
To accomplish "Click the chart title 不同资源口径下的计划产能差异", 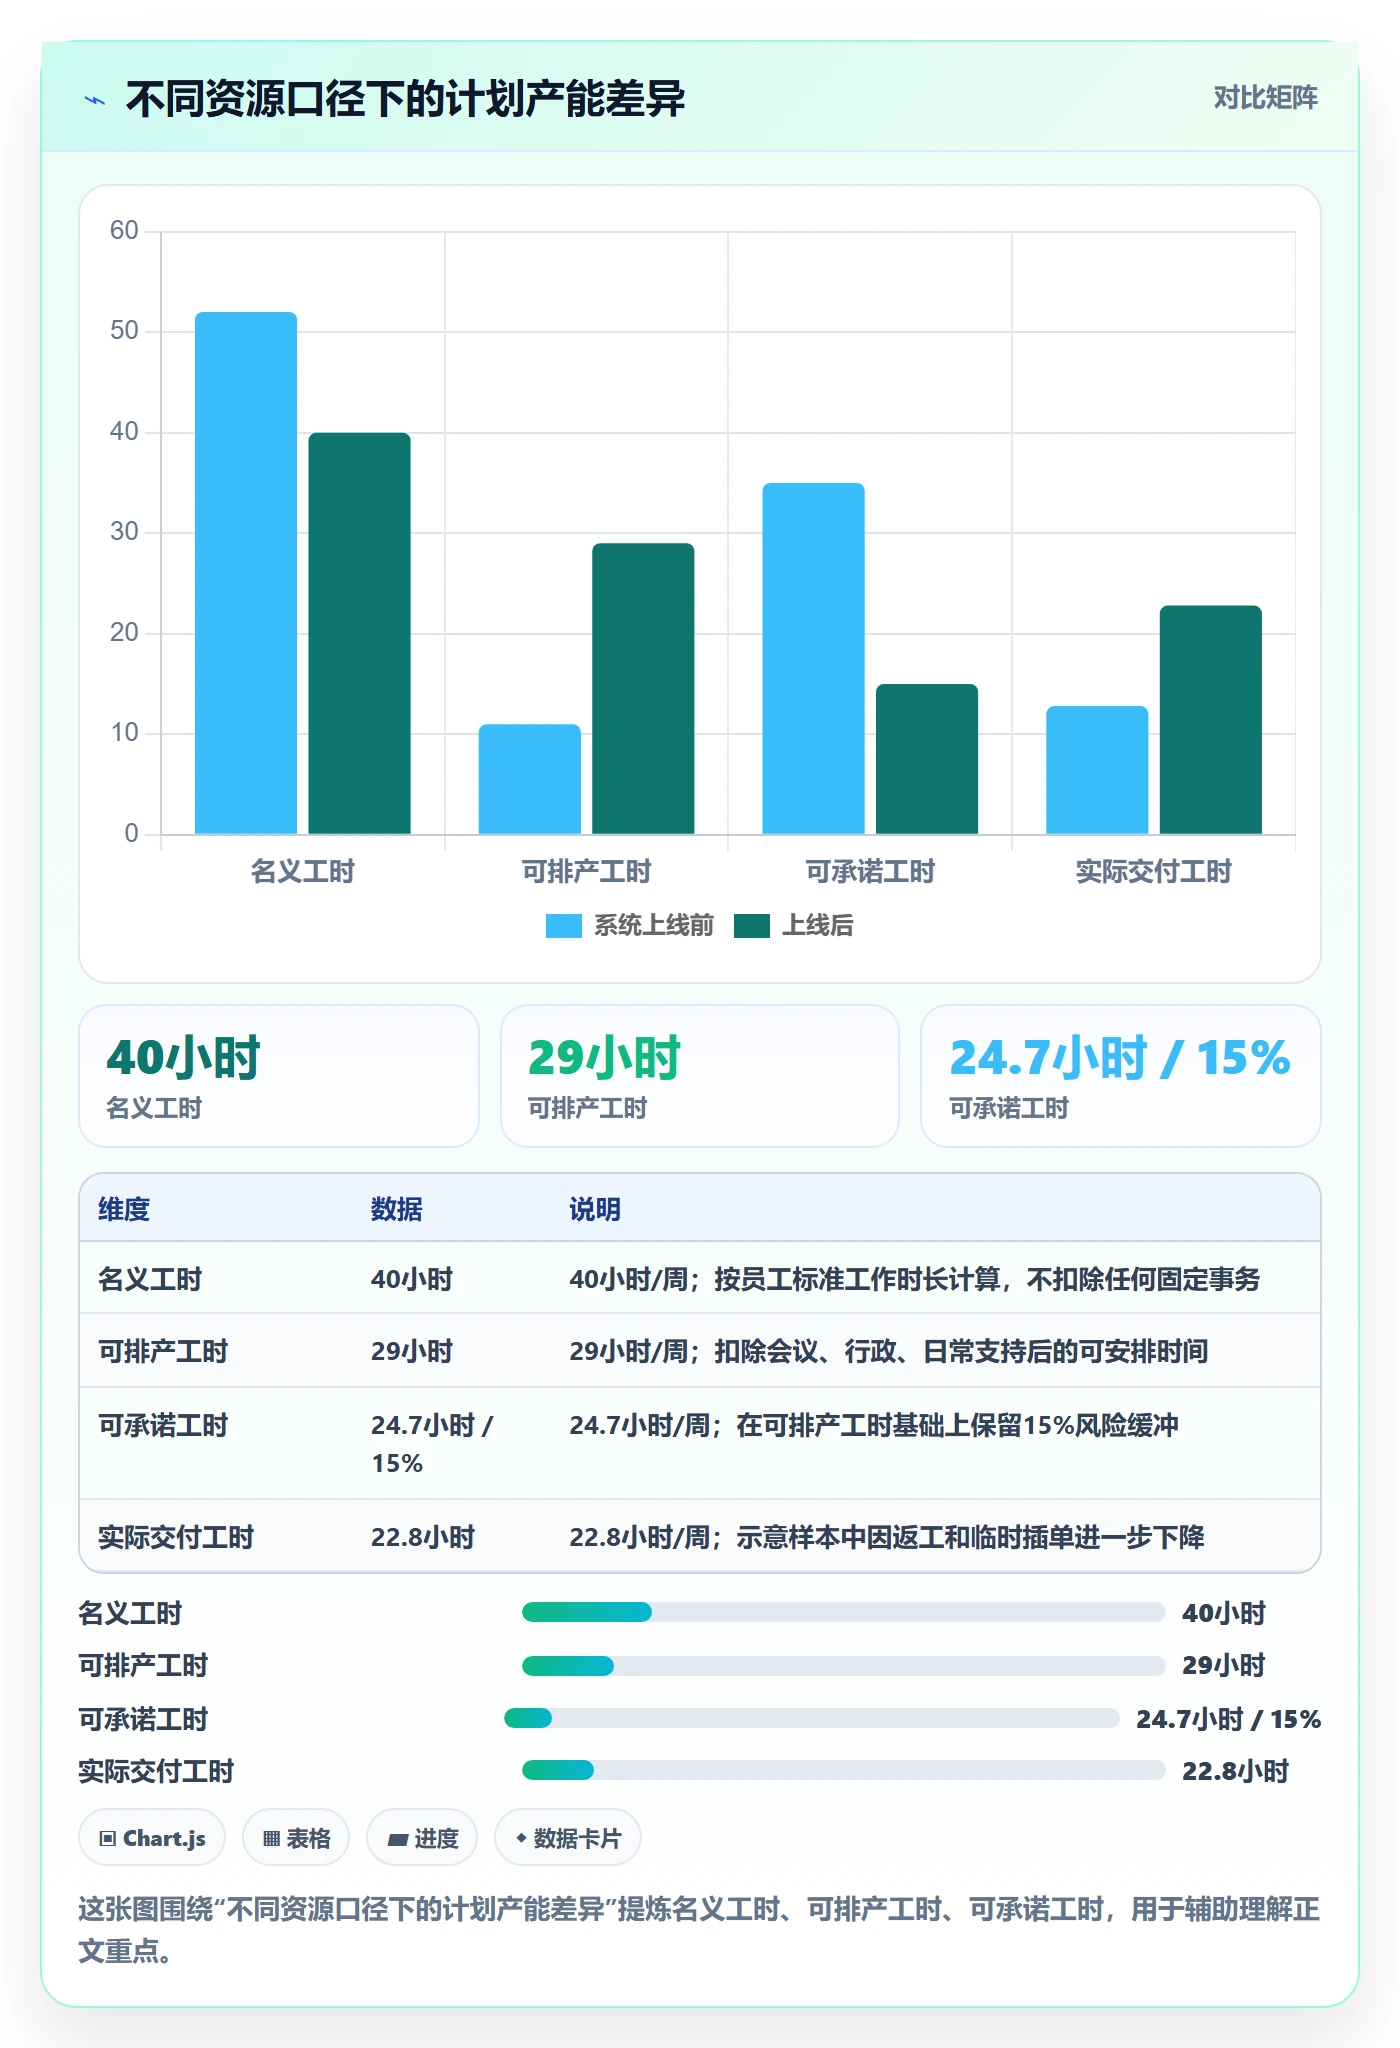I will (x=406, y=99).
